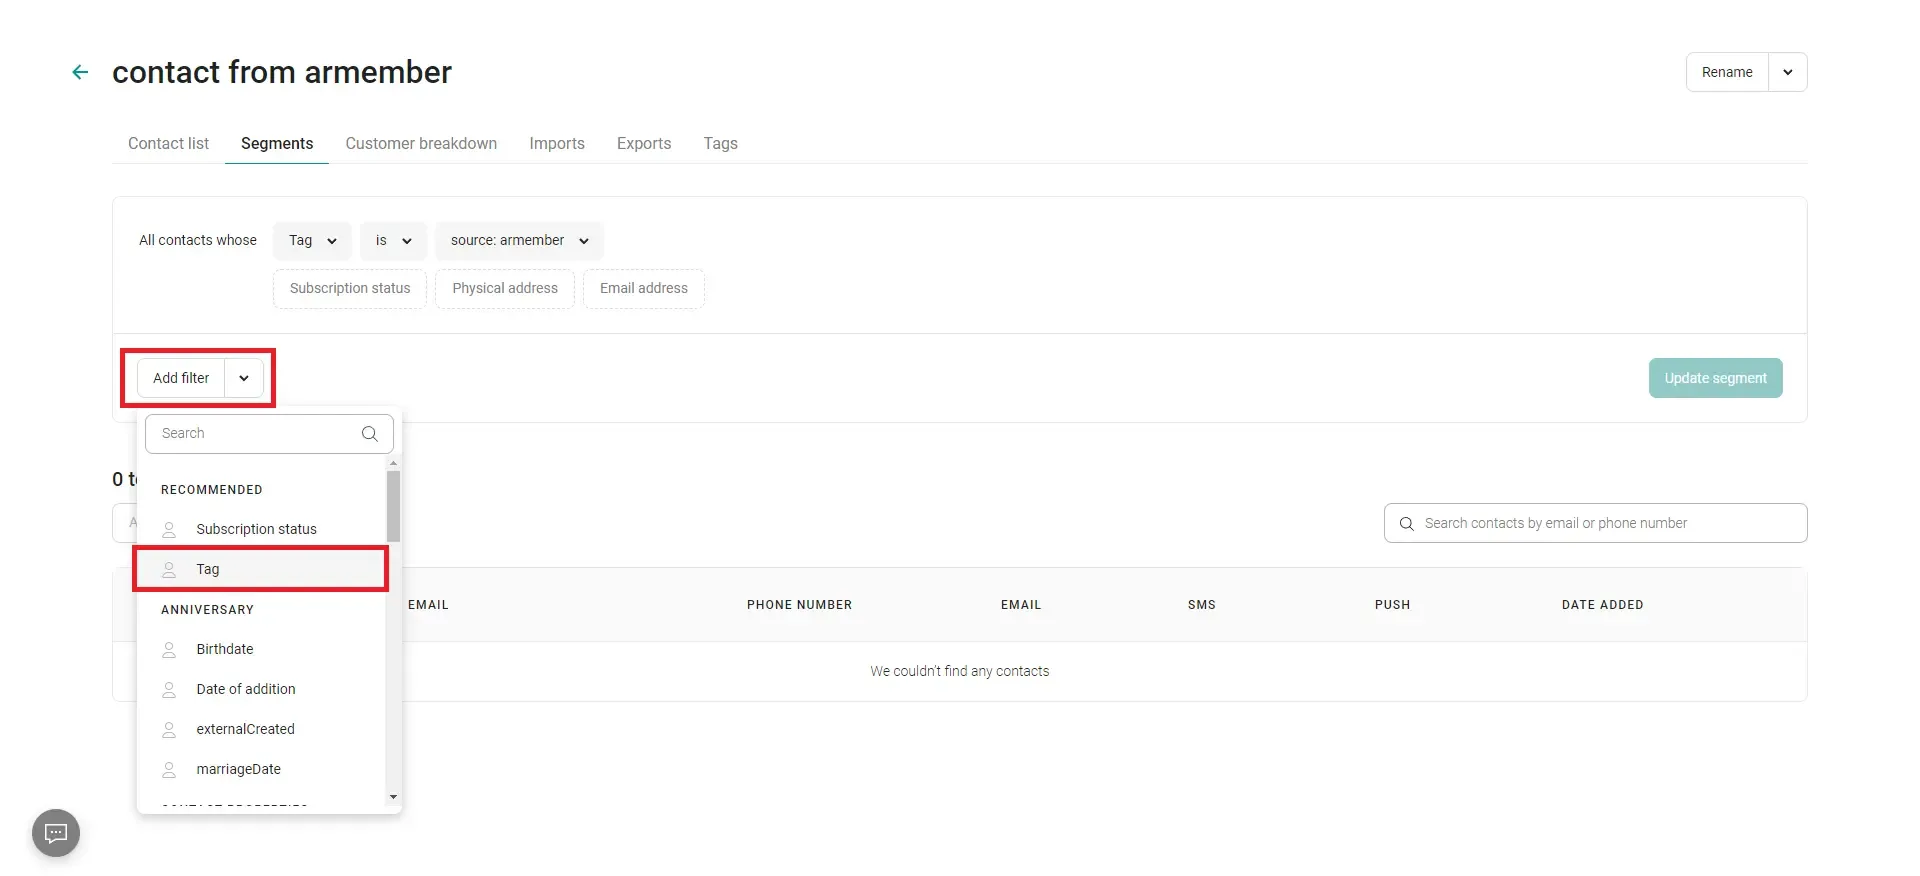Click the magnifier icon in filter search
The height and width of the screenshot is (876, 1920).
[369, 434]
